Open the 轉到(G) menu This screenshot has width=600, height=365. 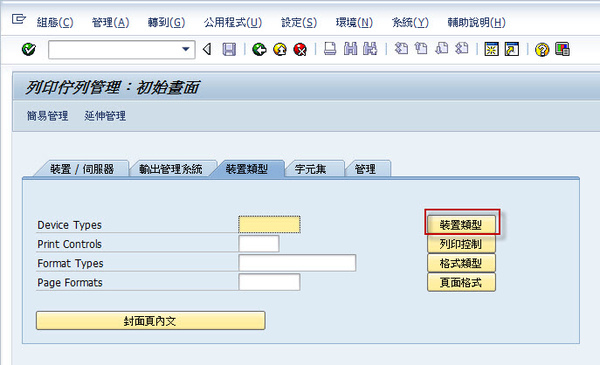(166, 23)
